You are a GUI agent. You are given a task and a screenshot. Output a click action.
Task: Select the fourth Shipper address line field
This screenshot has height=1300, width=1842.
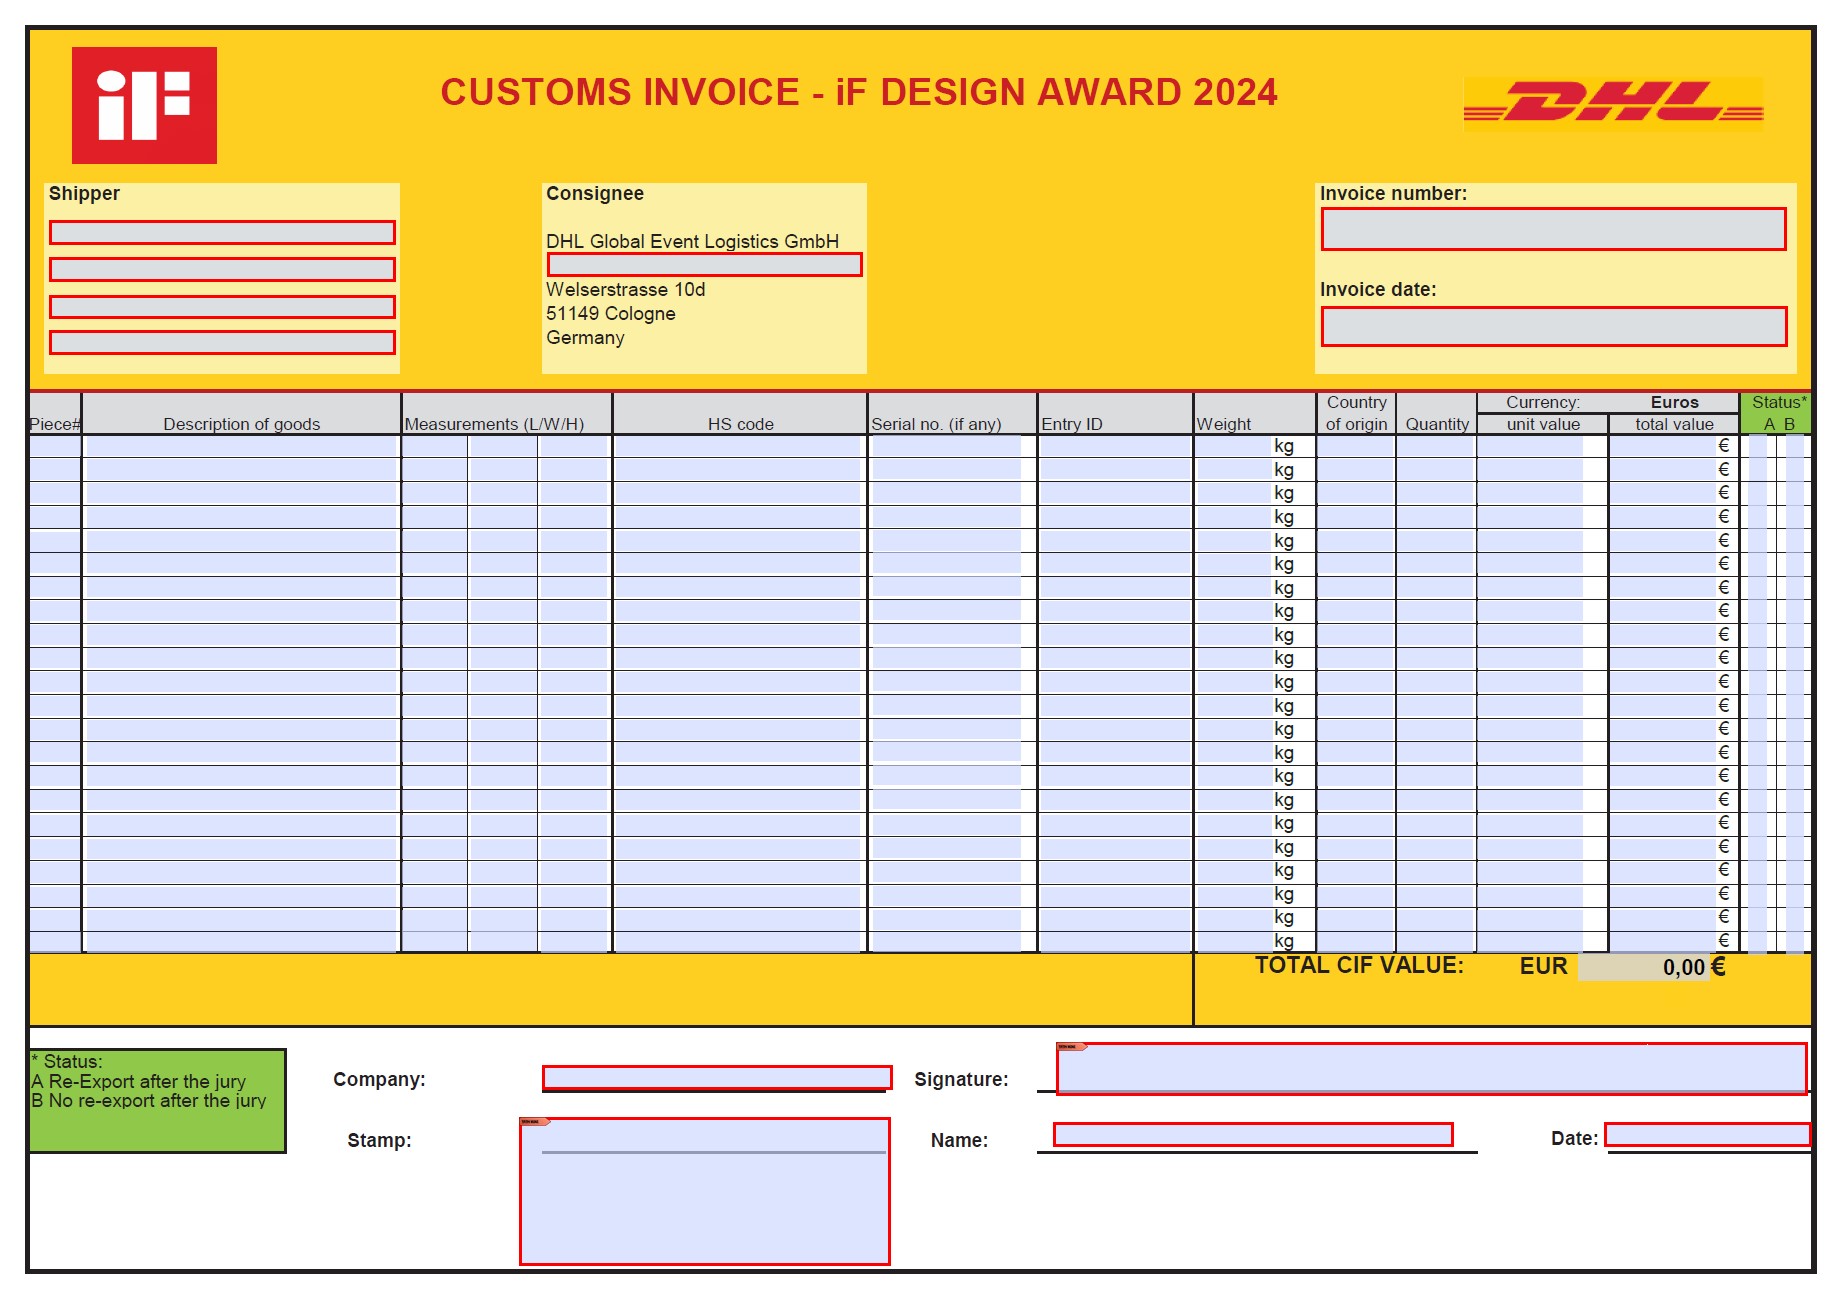tap(222, 343)
